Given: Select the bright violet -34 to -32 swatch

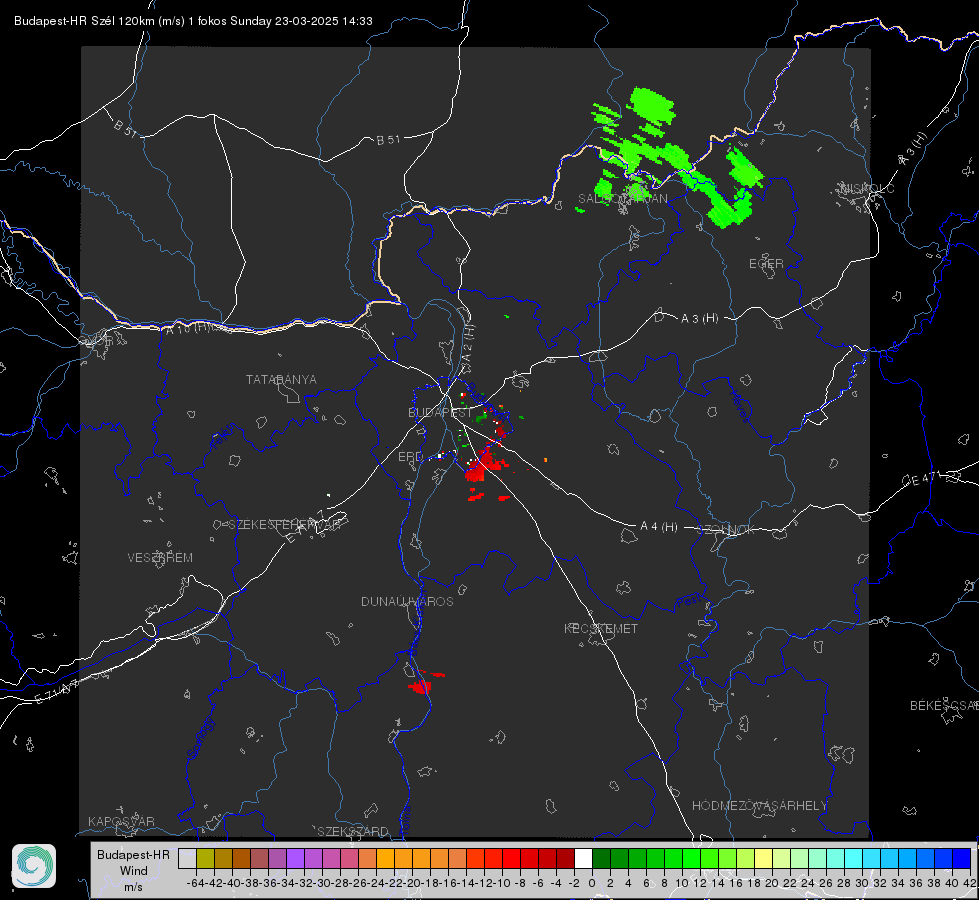Looking at the screenshot, I should (x=295, y=858).
